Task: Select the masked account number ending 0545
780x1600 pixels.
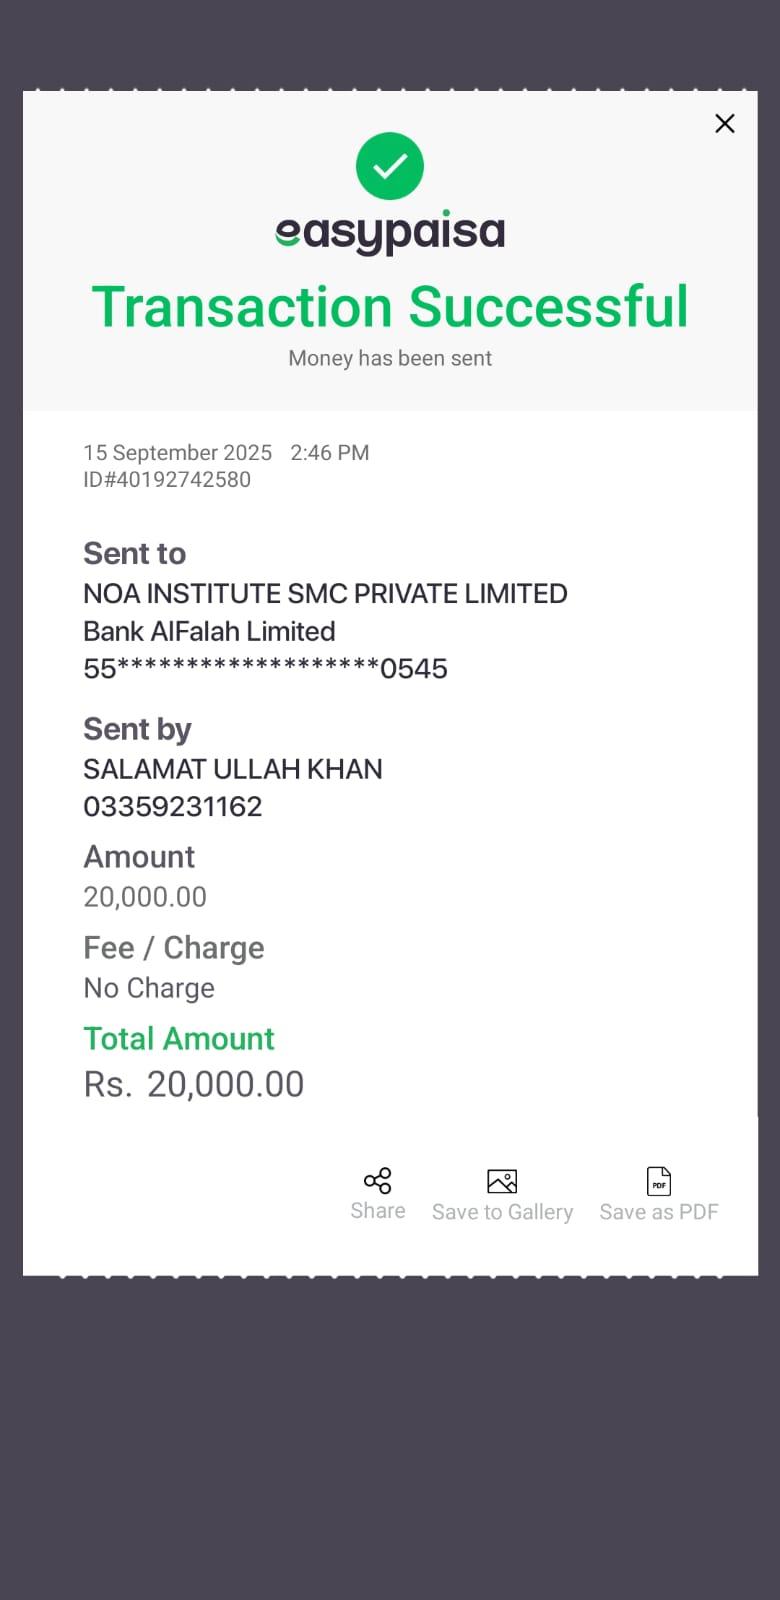Action: pos(265,669)
